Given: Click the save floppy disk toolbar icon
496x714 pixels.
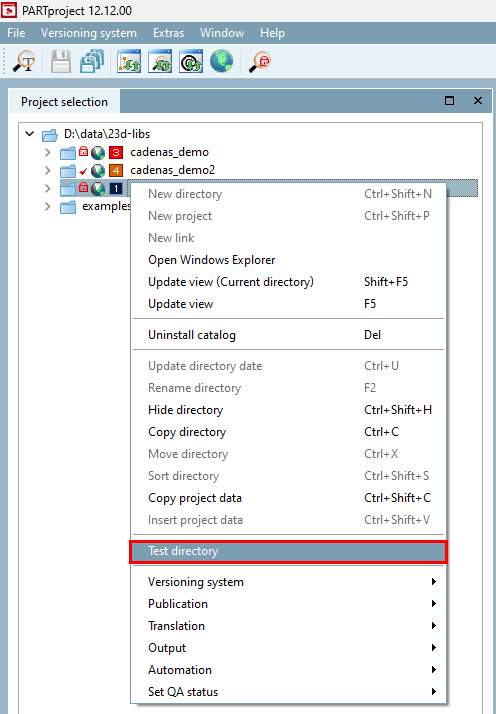Looking at the screenshot, I should click(x=61, y=61).
